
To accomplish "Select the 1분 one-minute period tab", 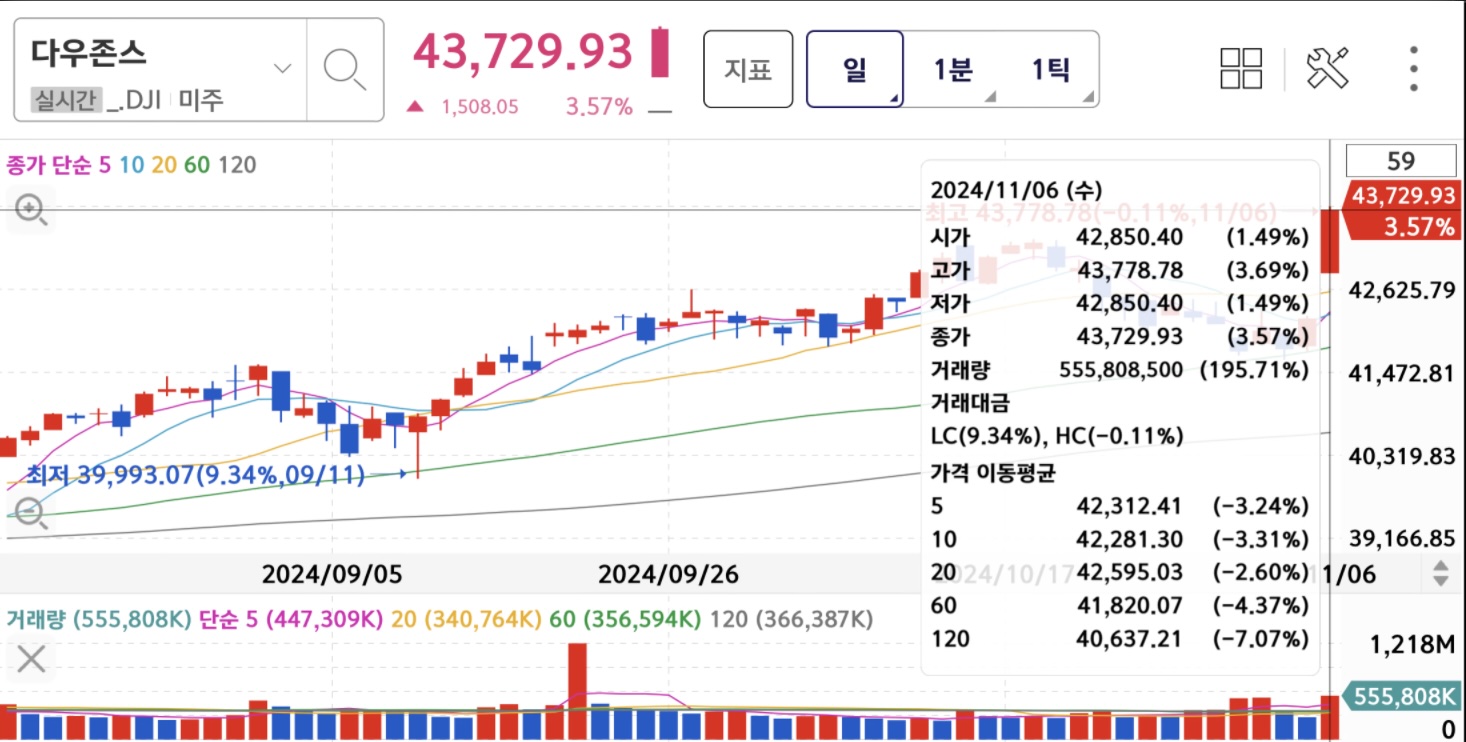I will [x=953, y=69].
